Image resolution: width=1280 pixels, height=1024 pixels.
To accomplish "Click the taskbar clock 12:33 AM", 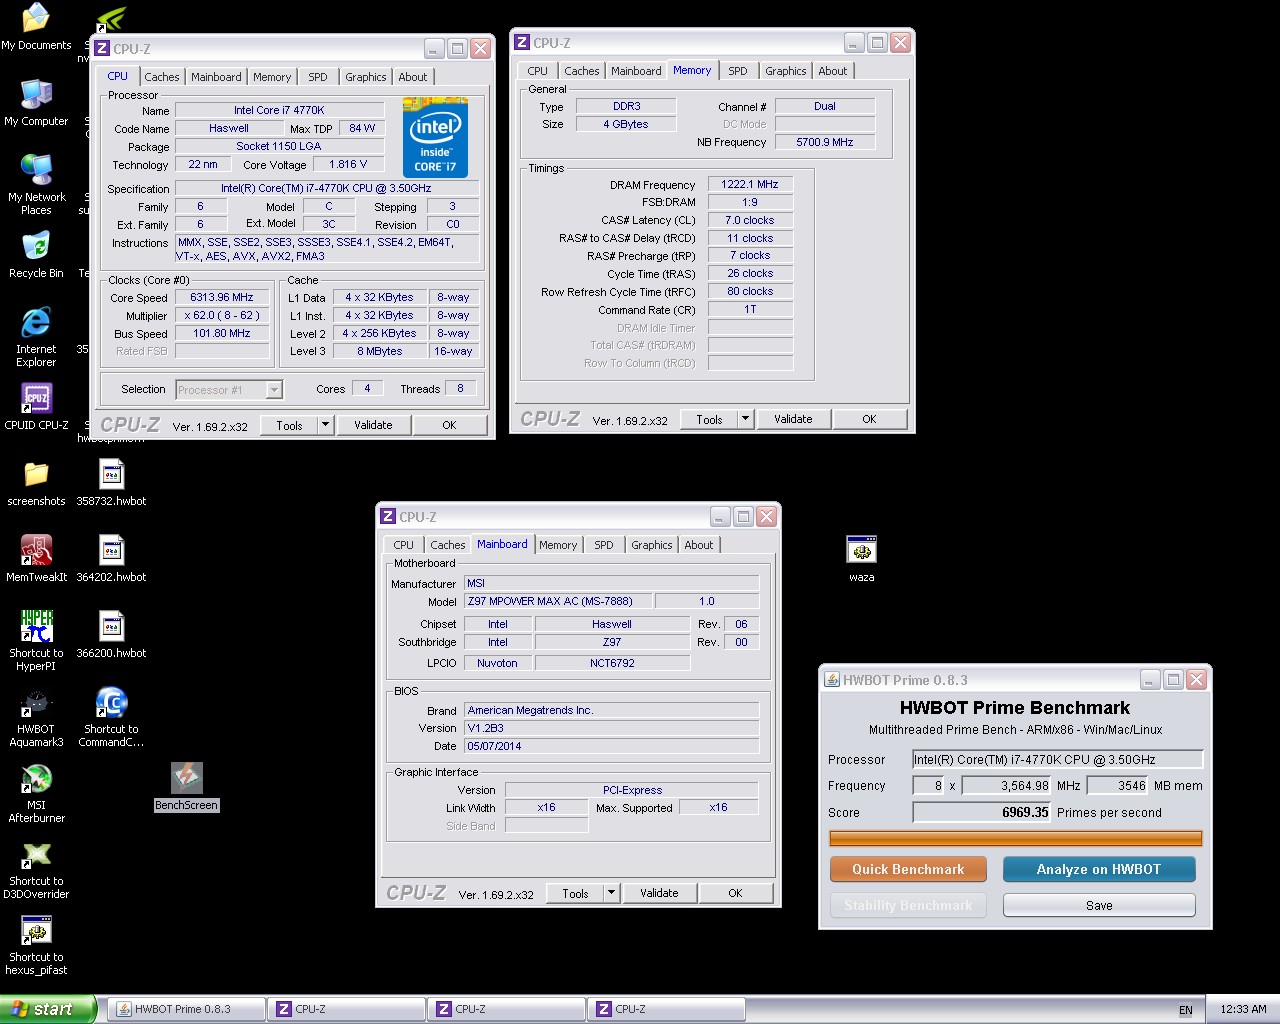I will point(1243,1009).
